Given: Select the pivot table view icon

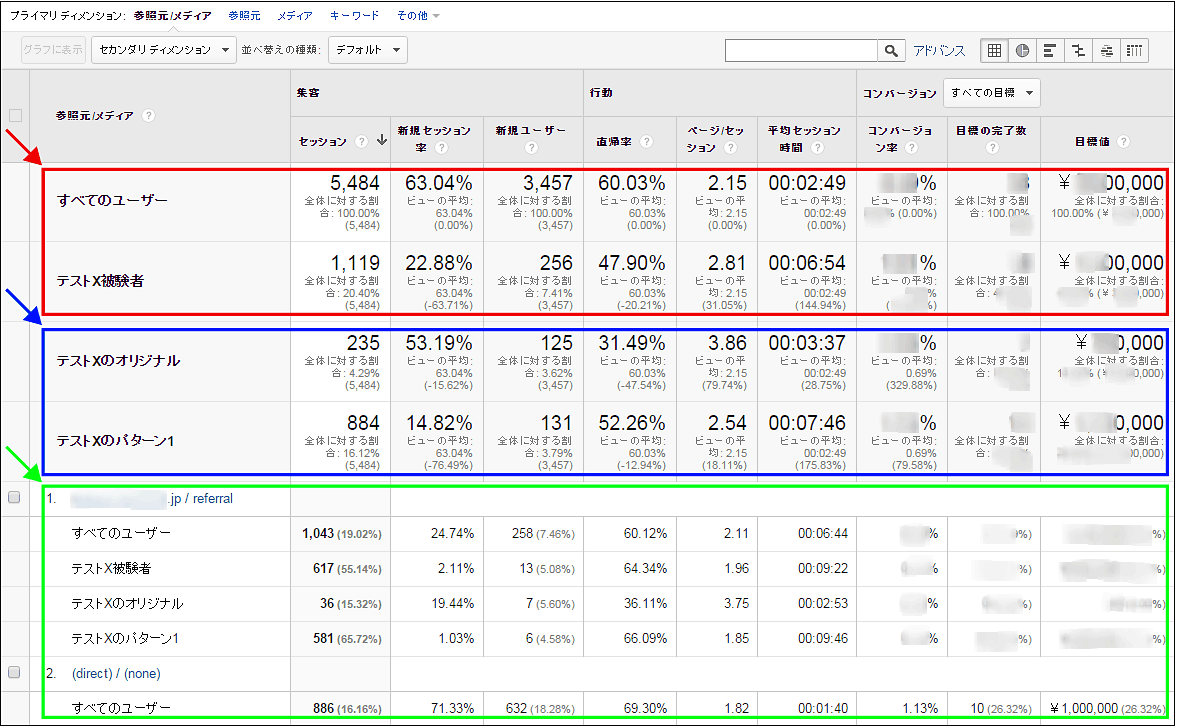Looking at the screenshot, I should pos(1134,51).
